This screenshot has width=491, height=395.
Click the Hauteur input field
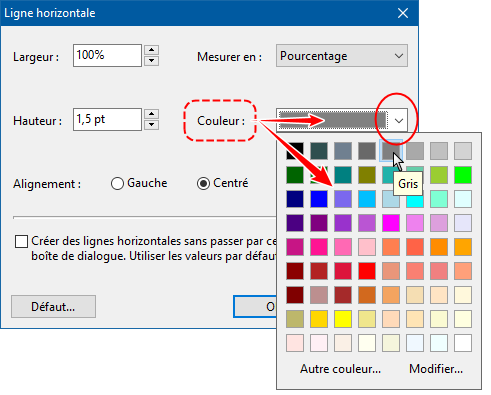coord(107,119)
